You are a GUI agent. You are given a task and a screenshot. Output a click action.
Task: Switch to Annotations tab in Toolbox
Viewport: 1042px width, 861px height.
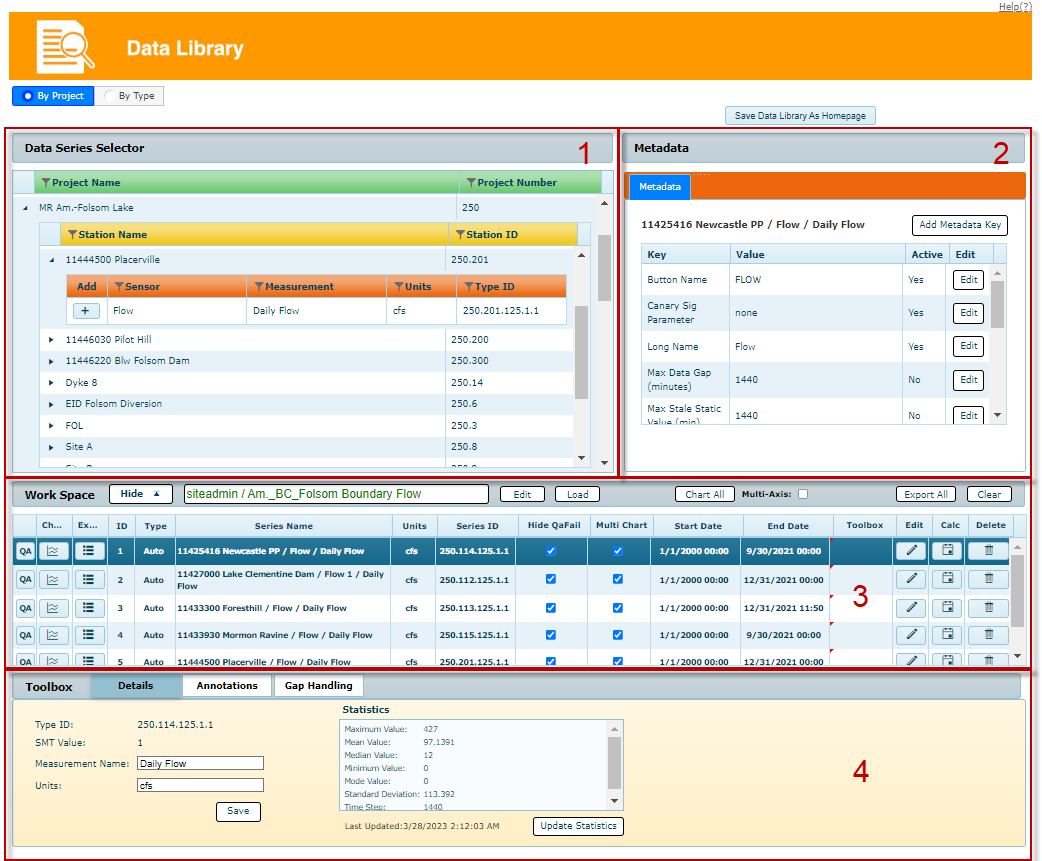coord(227,685)
